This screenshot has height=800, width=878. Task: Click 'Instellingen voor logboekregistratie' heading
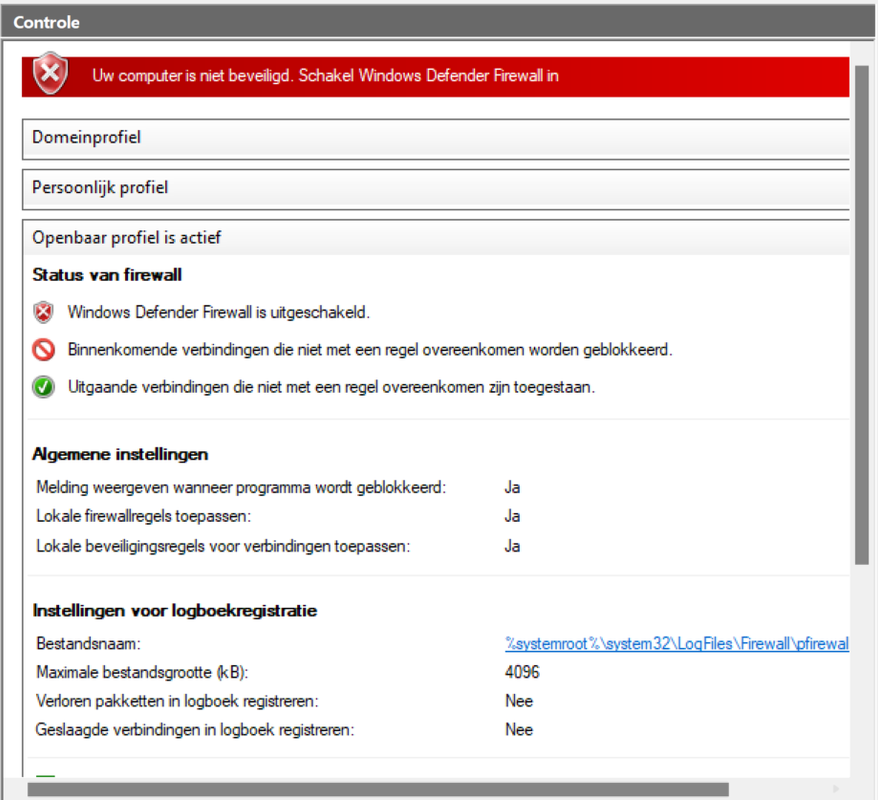point(175,611)
